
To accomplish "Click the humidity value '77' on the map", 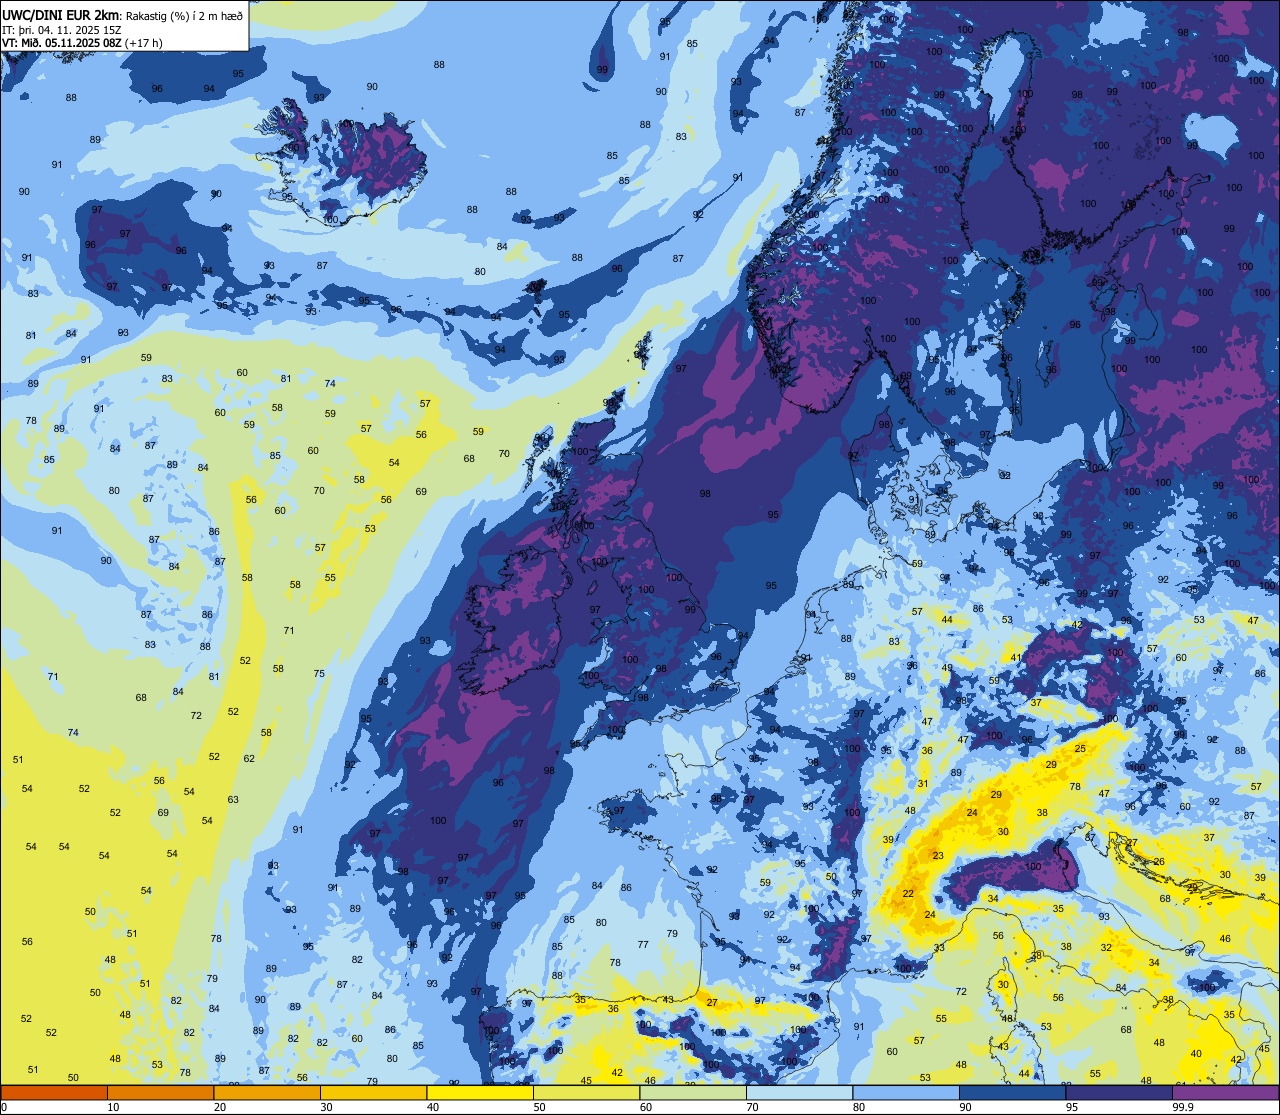I will pos(643,945).
